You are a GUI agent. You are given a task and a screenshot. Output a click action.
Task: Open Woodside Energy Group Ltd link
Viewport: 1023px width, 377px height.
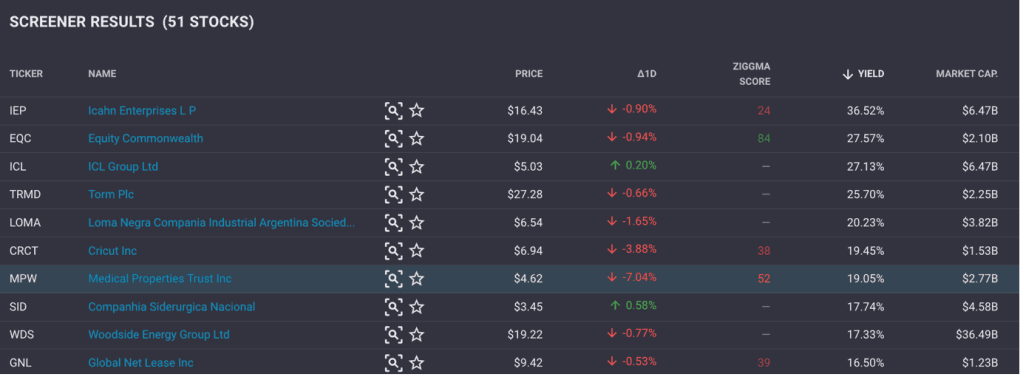tap(159, 335)
